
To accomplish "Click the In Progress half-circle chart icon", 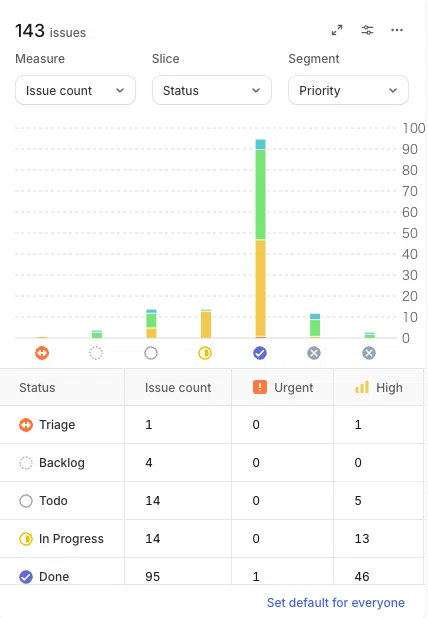I will (205, 353).
